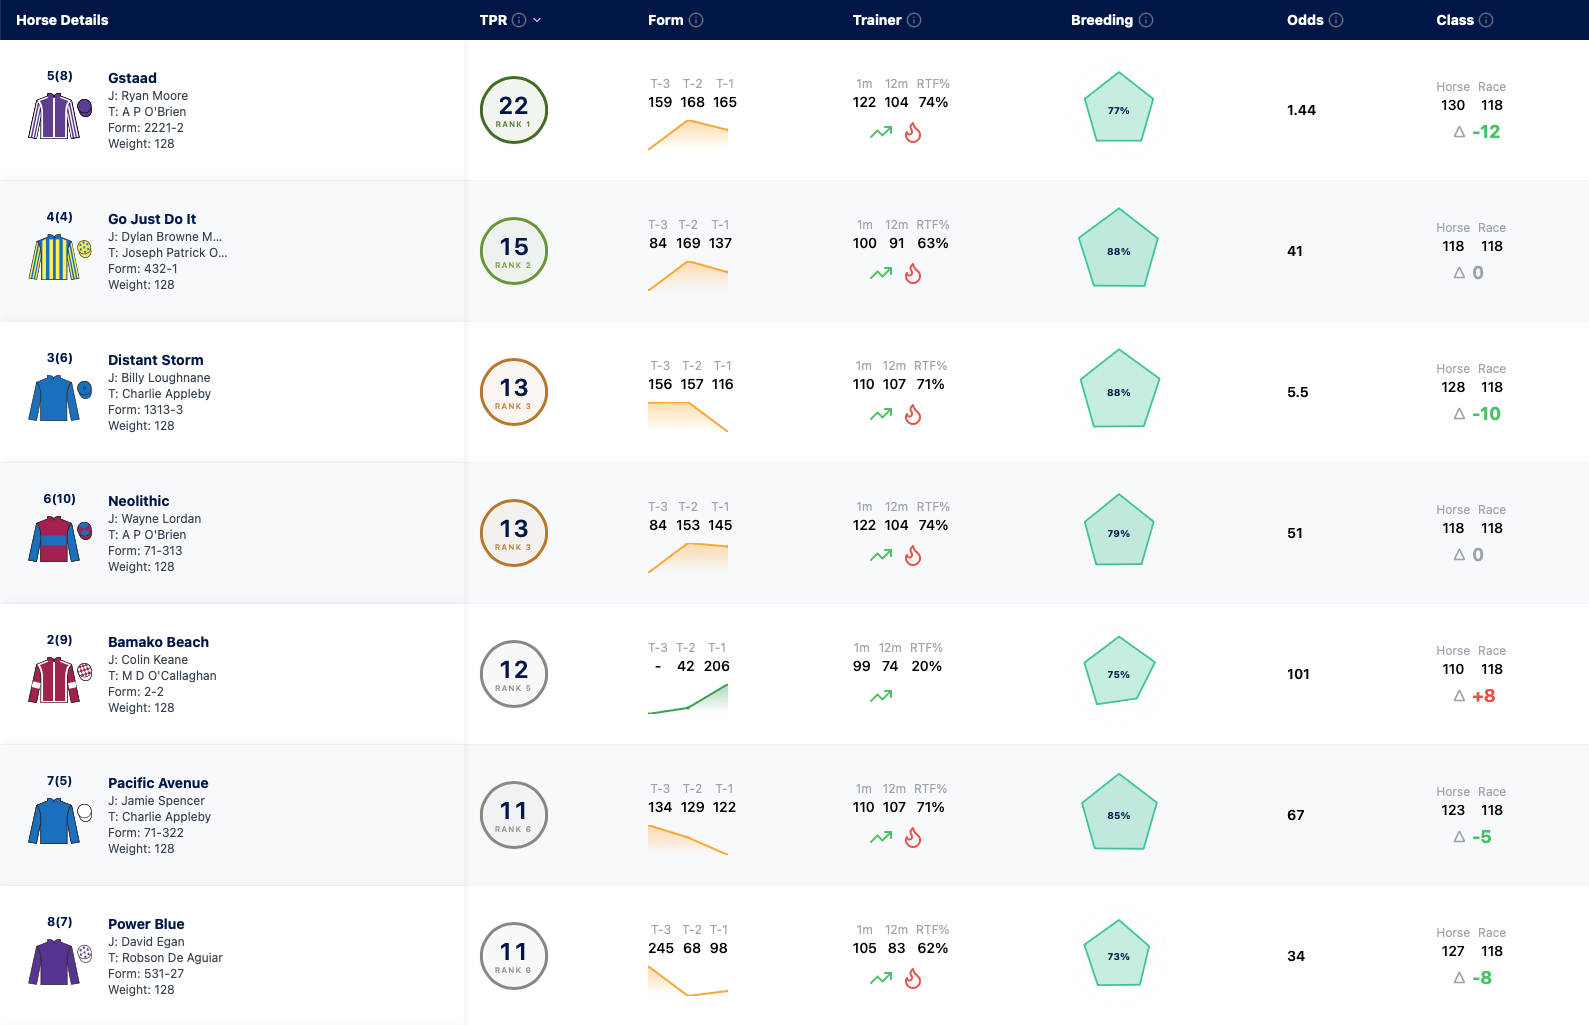Open the TPR sort dropdown chevron
This screenshot has width=1589, height=1025.
tap(537, 20)
